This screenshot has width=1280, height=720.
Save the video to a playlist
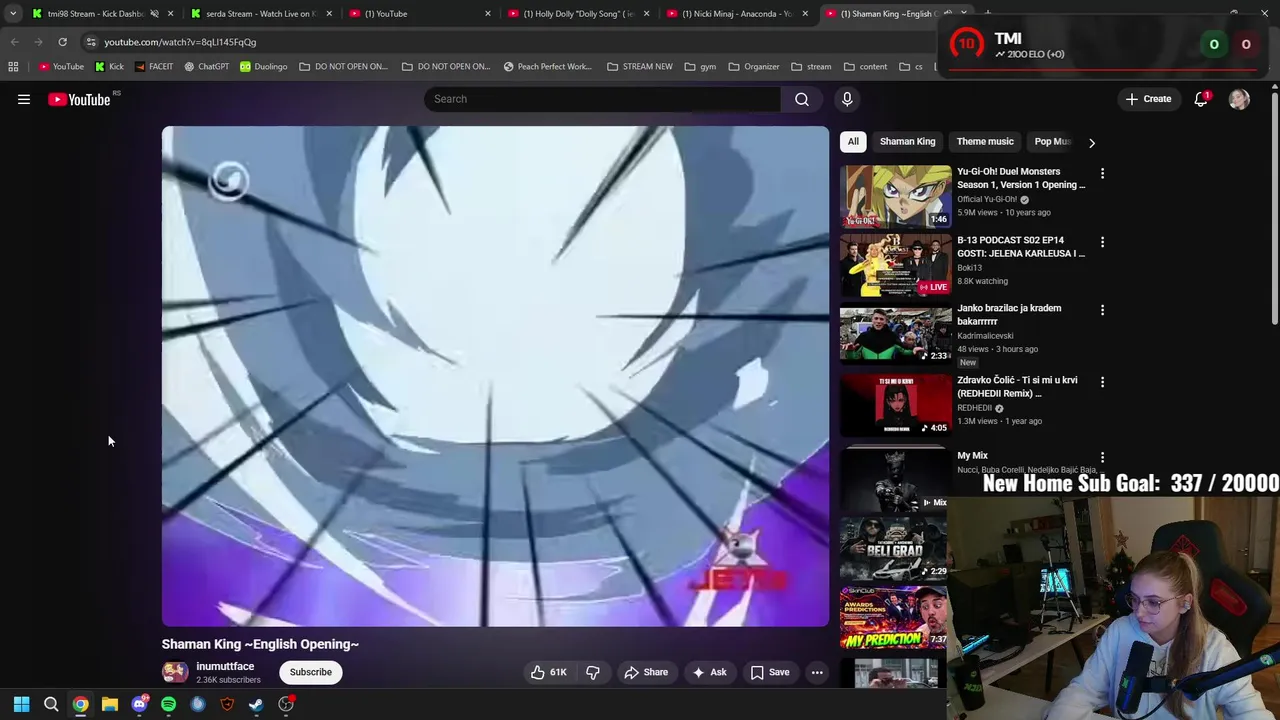tap(770, 672)
